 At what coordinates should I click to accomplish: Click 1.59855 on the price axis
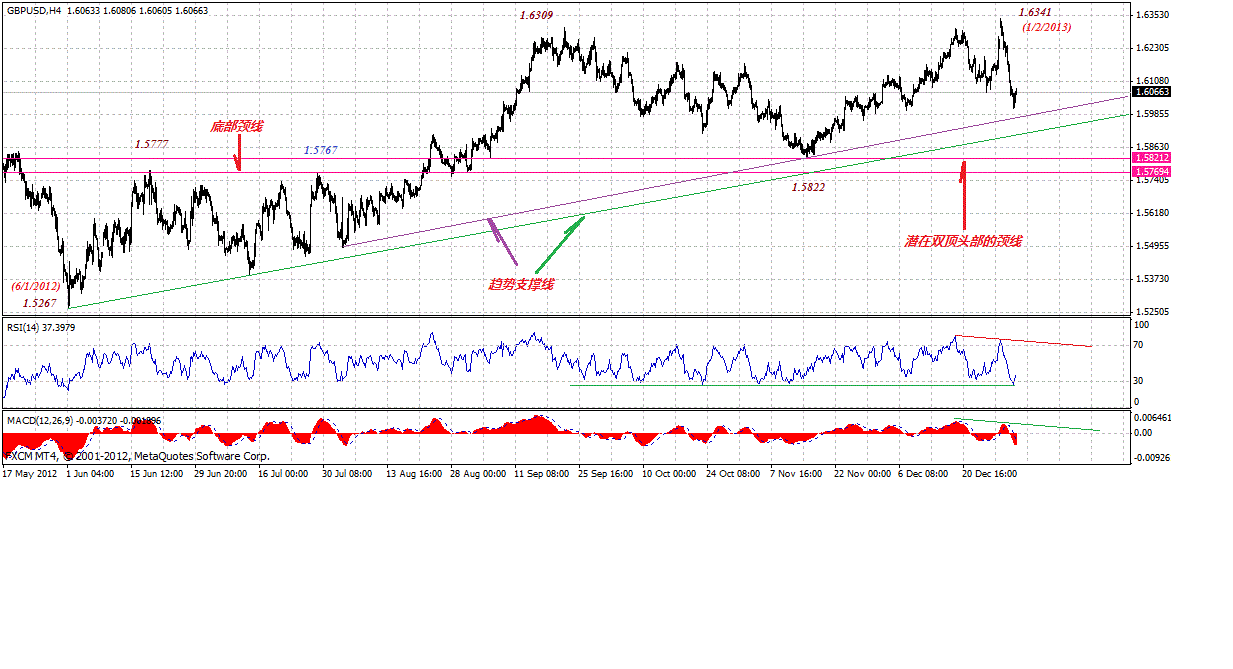click(1152, 114)
